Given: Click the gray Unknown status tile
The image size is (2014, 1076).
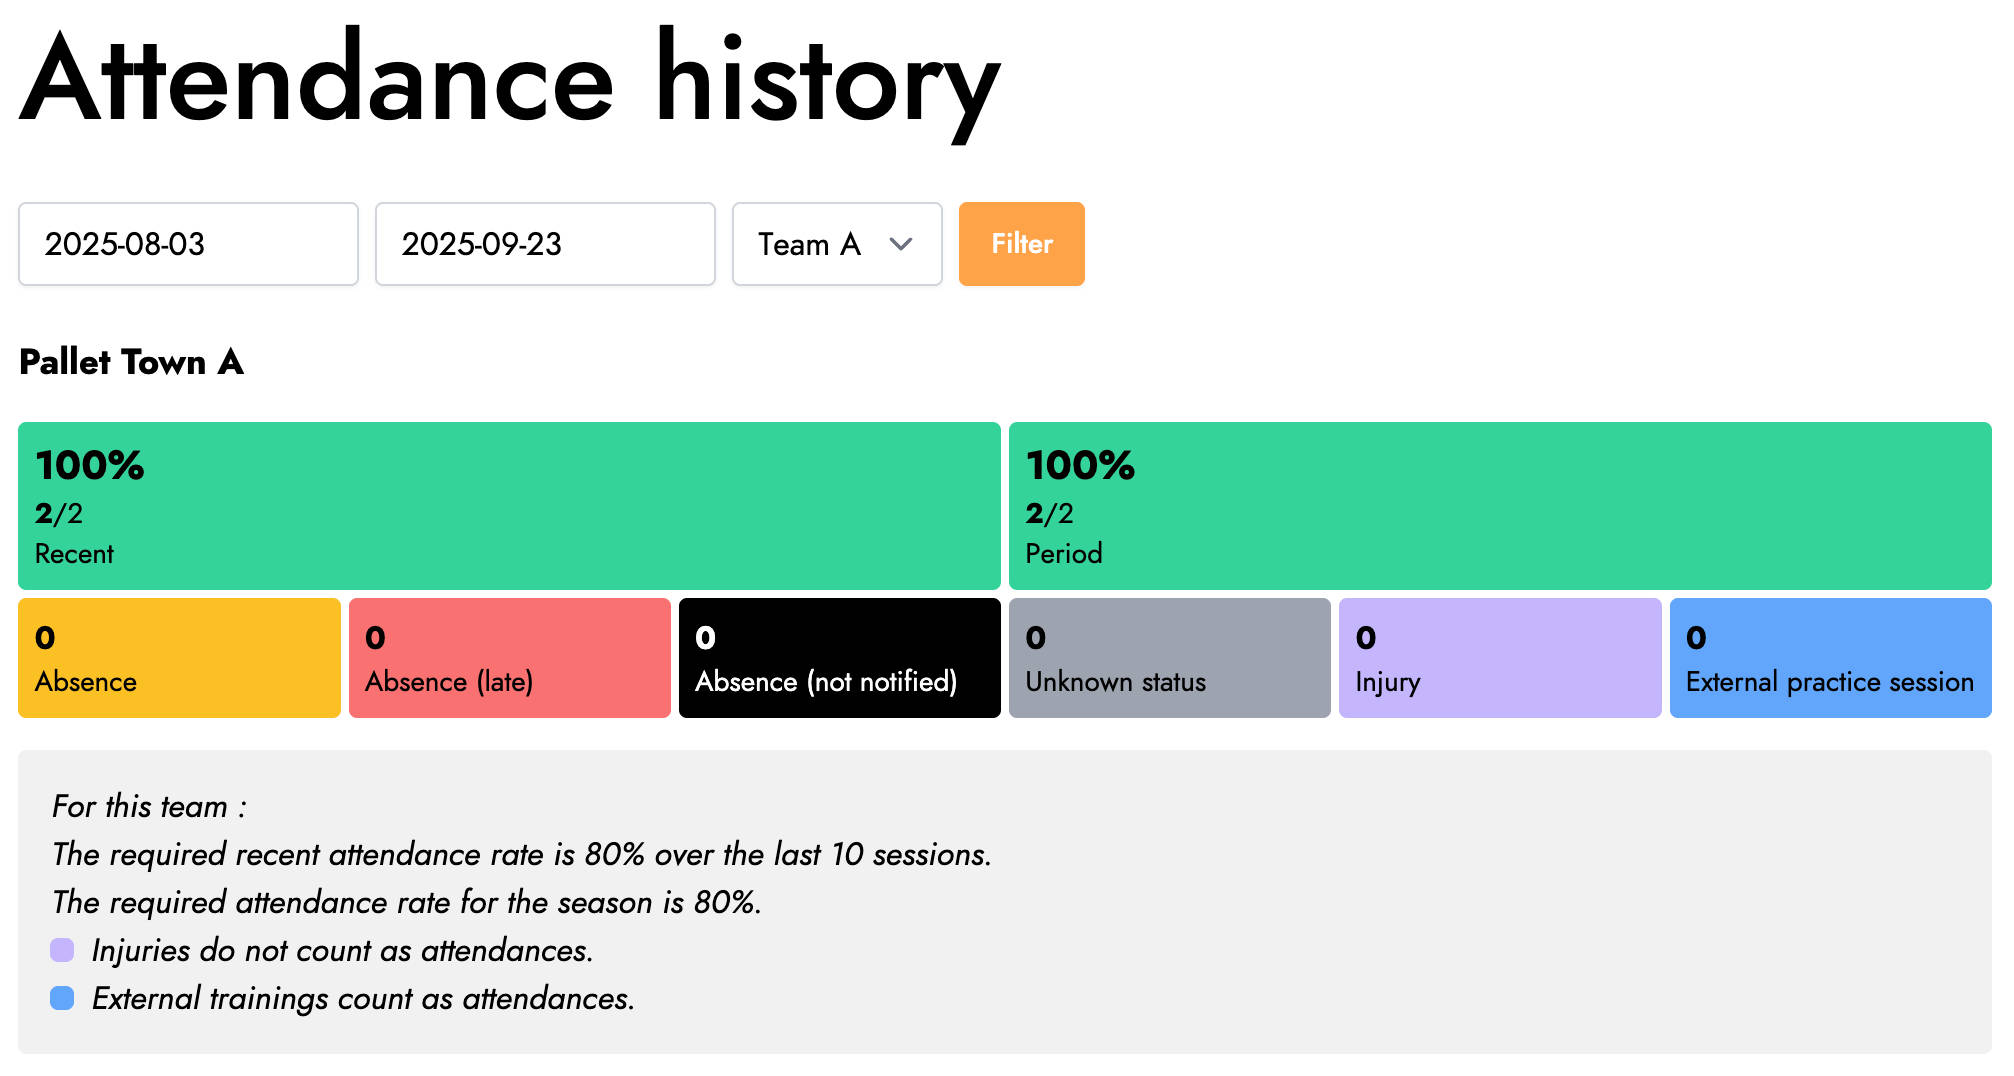Looking at the screenshot, I should 1169,658.
